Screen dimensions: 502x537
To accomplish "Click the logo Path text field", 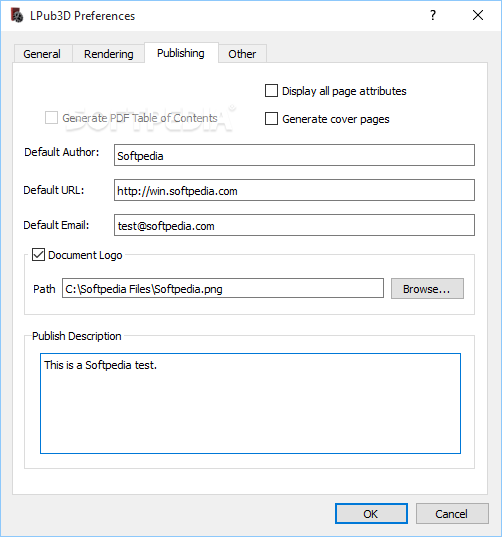I will [x=223, y=288].
